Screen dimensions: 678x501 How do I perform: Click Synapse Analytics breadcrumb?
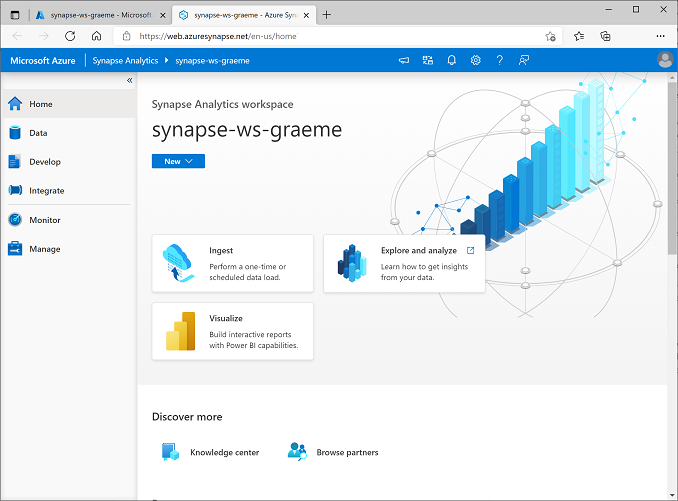125,61
